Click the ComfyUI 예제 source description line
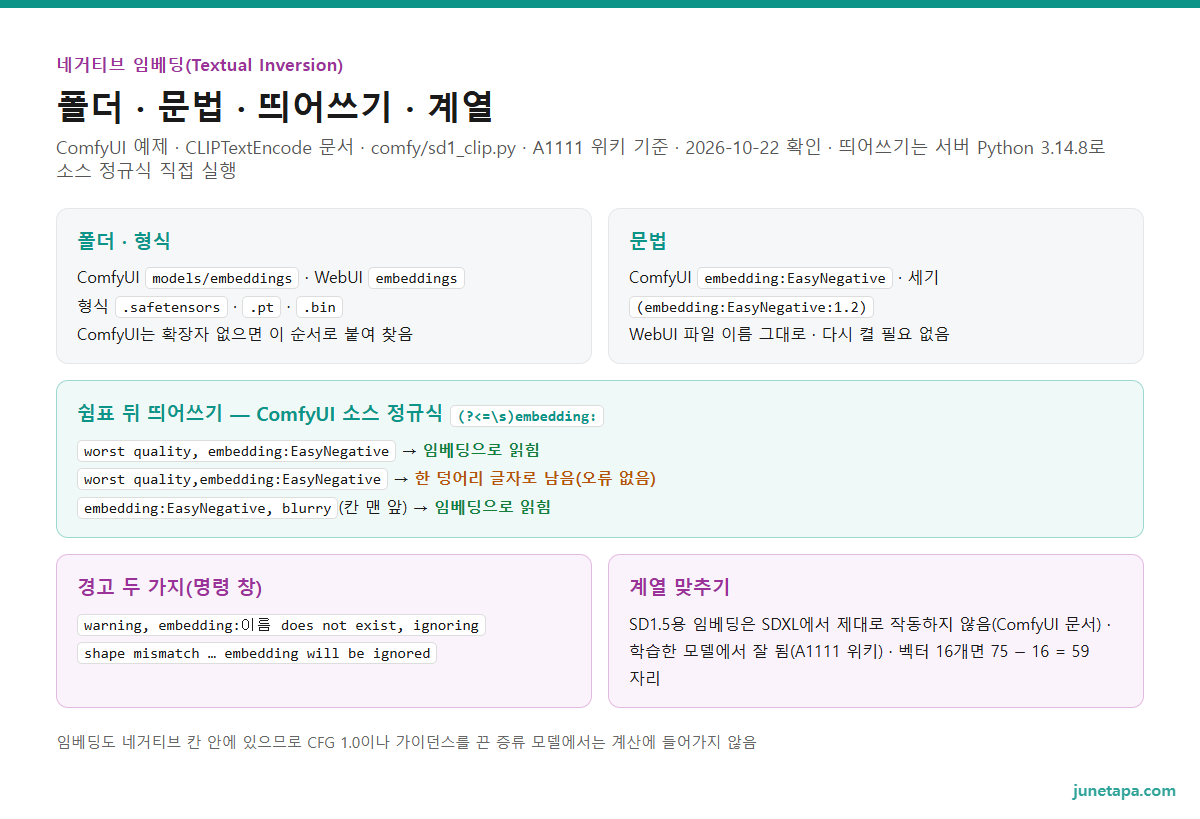1200x819 pixels. click(581, 158)
